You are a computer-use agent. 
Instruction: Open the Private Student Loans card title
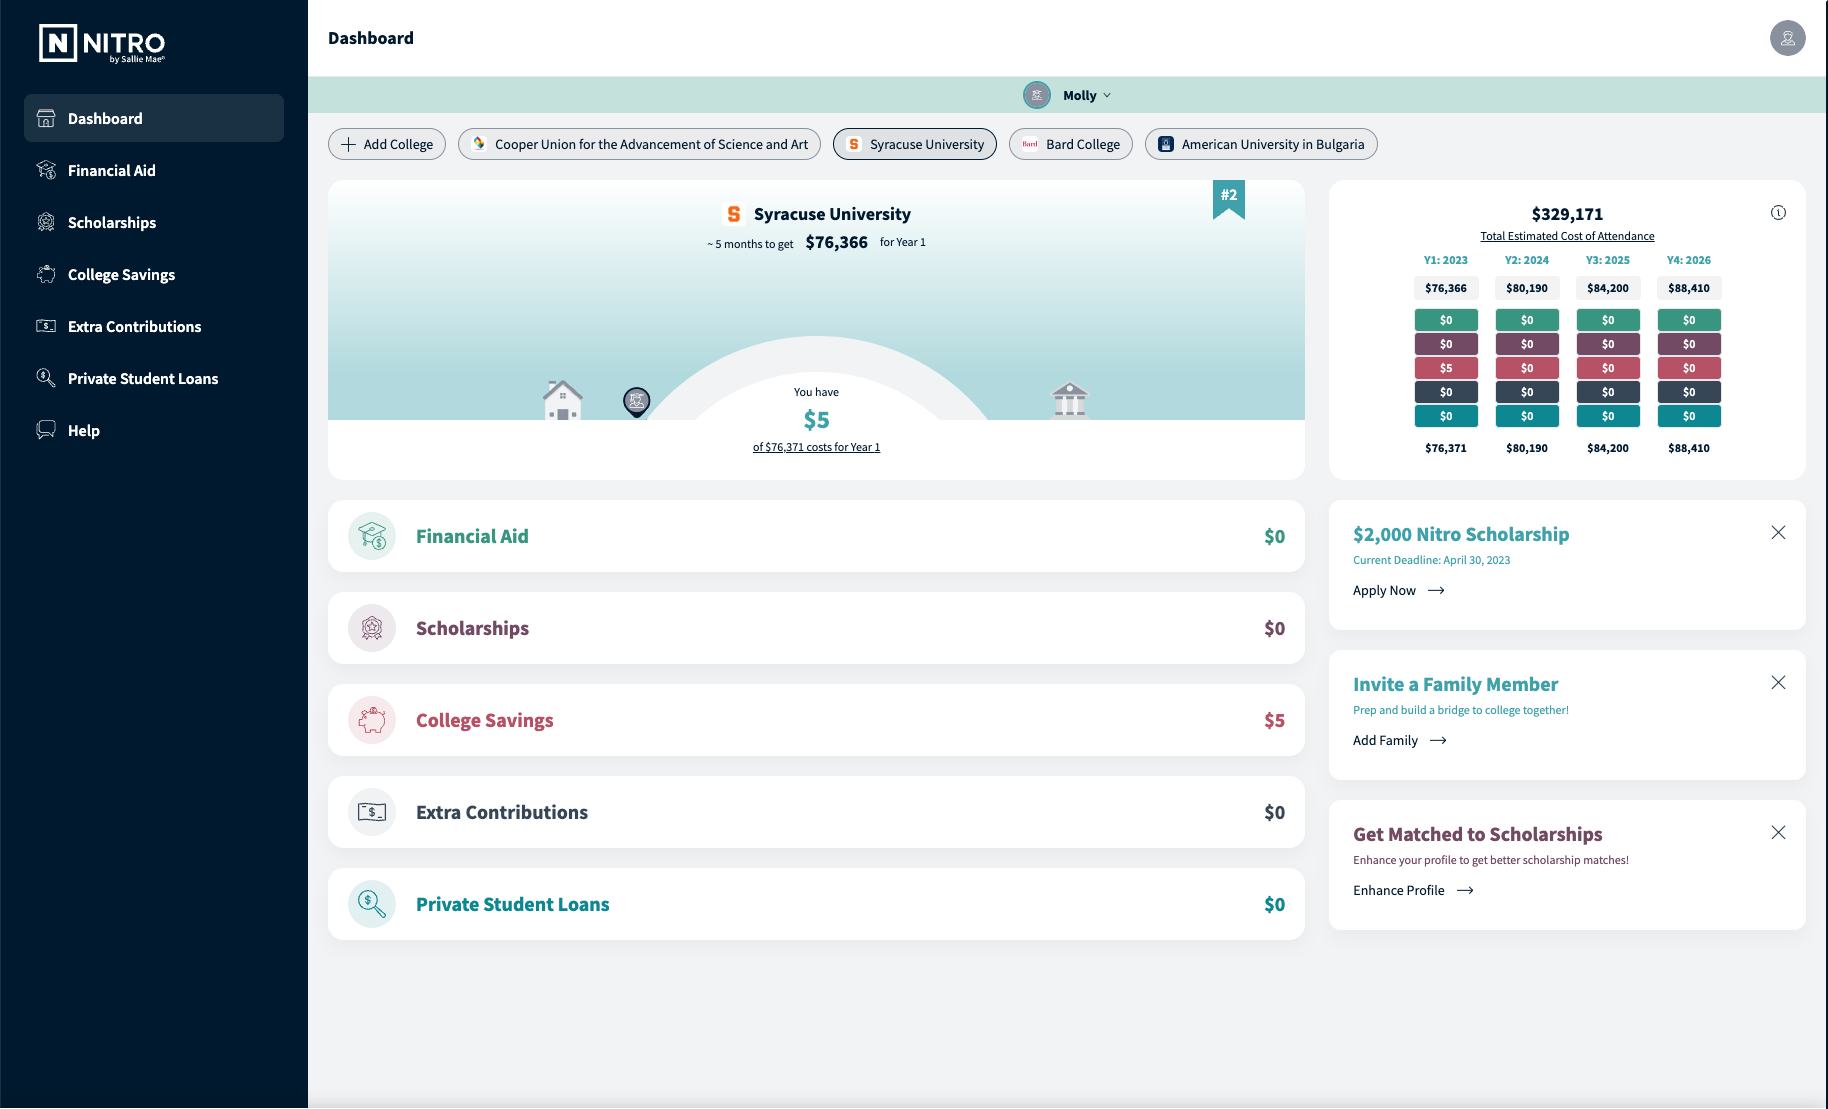[512, 904]
